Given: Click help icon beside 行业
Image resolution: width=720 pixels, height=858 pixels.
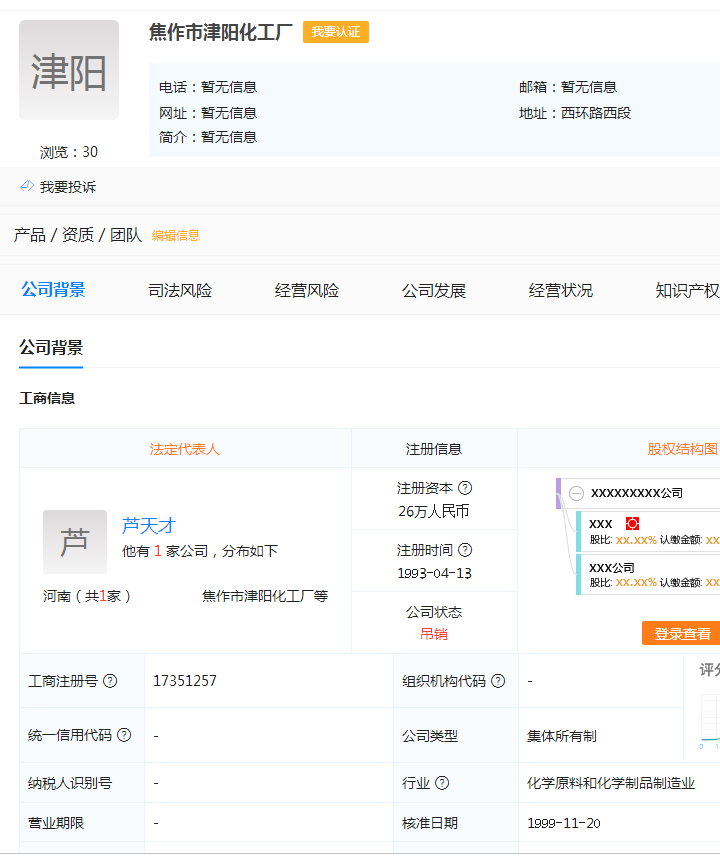Looking at the screenshot, I should 442,783.
